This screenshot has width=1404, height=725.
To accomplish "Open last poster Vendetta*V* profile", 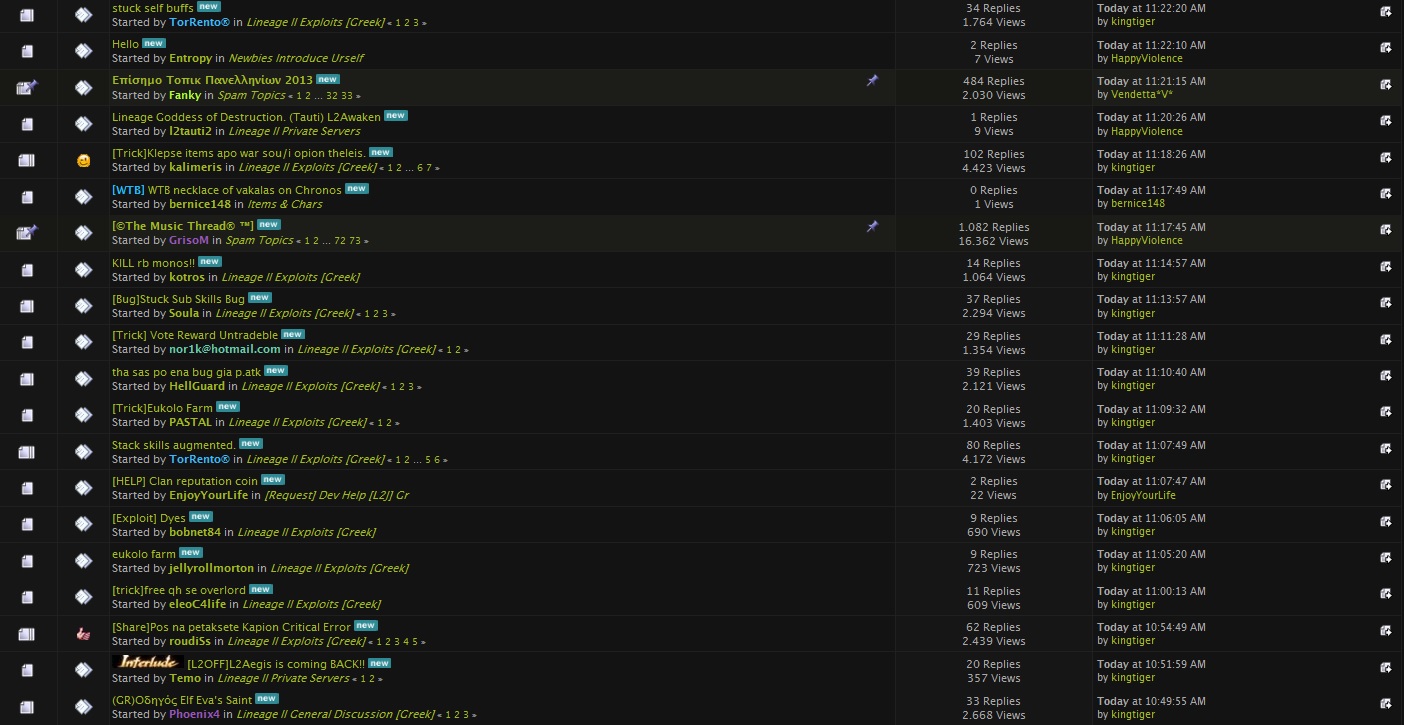I will (1141, 95).
